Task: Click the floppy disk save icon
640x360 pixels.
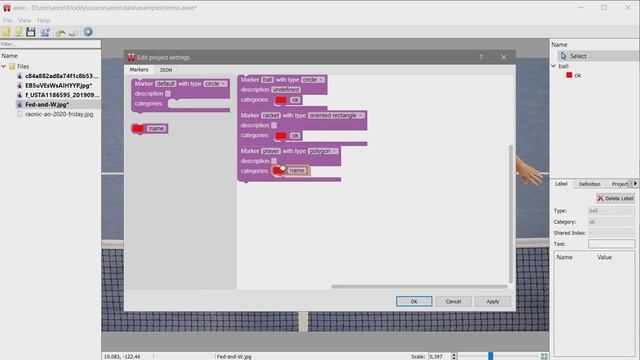Action: point(31,32)
